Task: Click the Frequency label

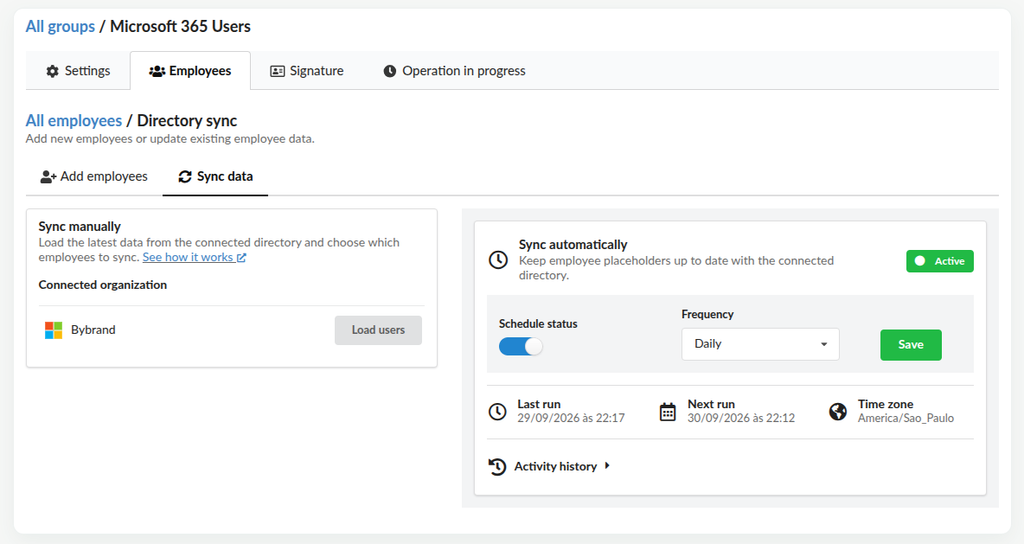Action: click(708, 315)
